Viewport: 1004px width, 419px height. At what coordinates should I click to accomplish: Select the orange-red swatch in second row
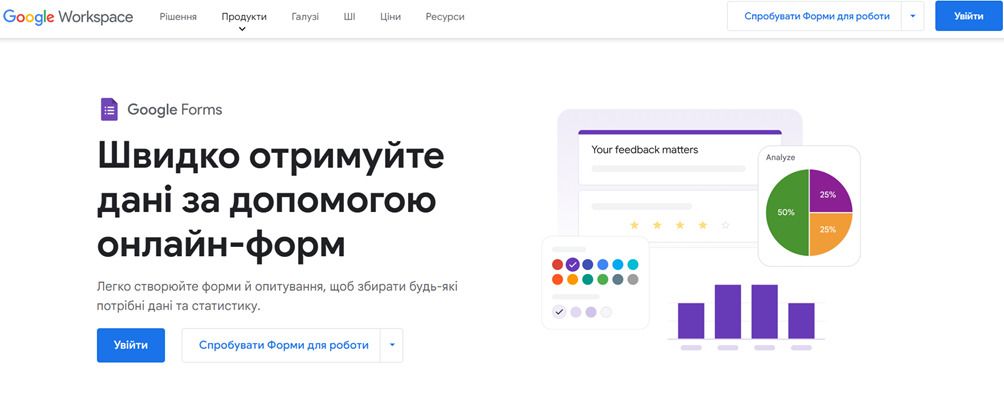[558, 279]
